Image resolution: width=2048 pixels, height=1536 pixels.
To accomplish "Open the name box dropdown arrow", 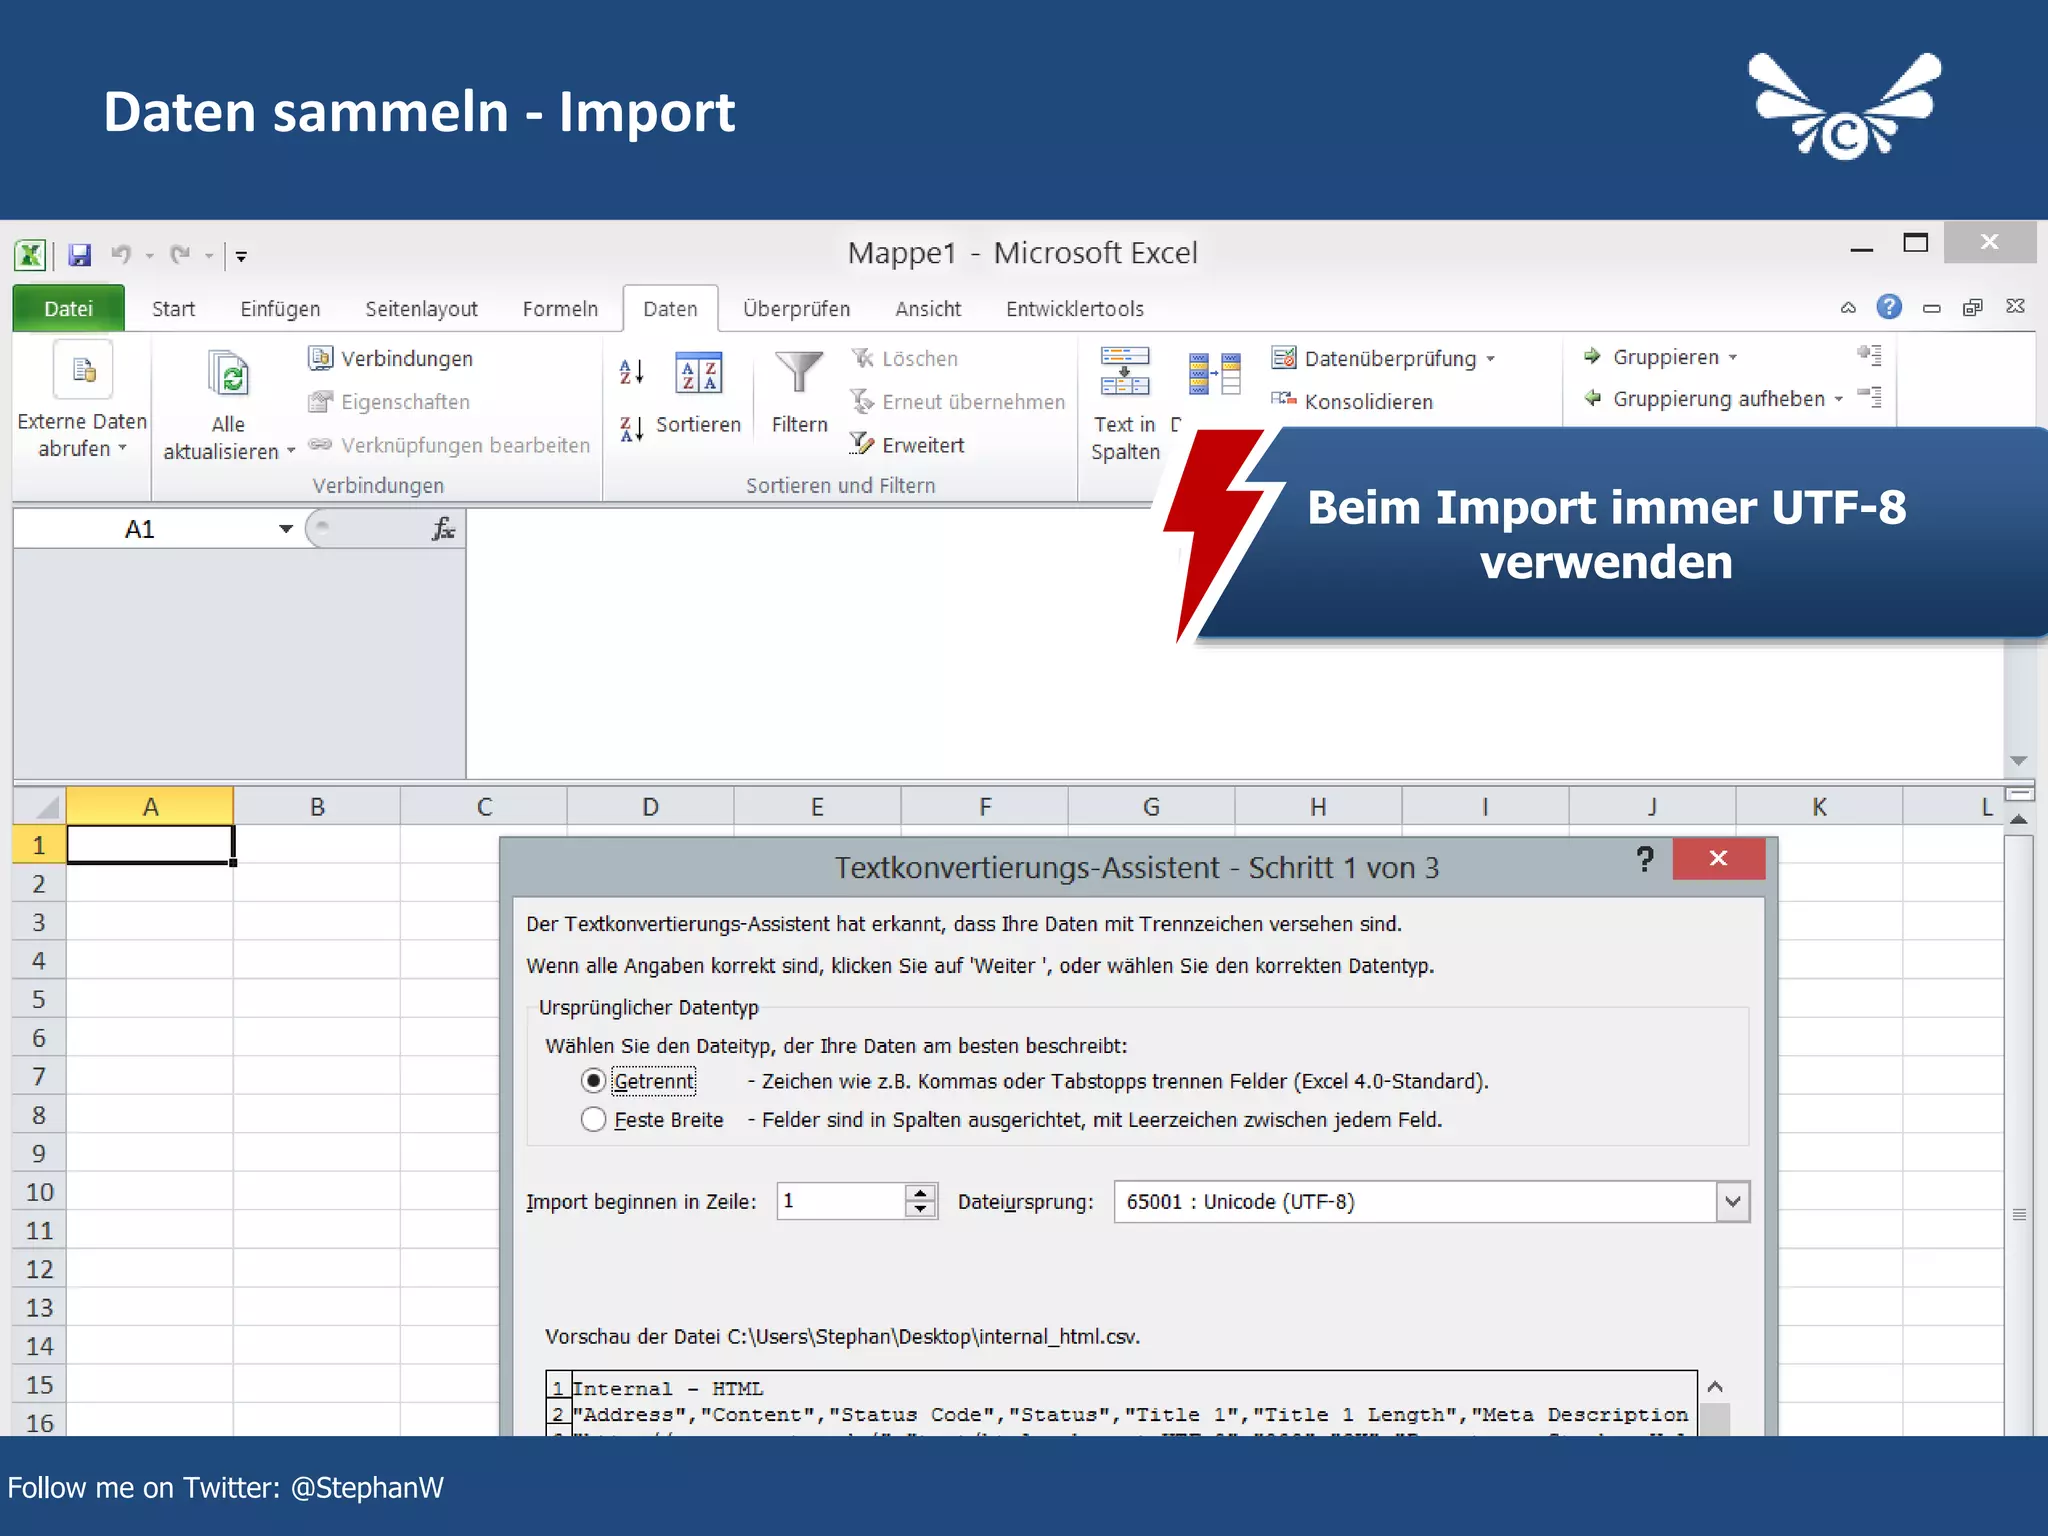I will click(x=286, y=529).
